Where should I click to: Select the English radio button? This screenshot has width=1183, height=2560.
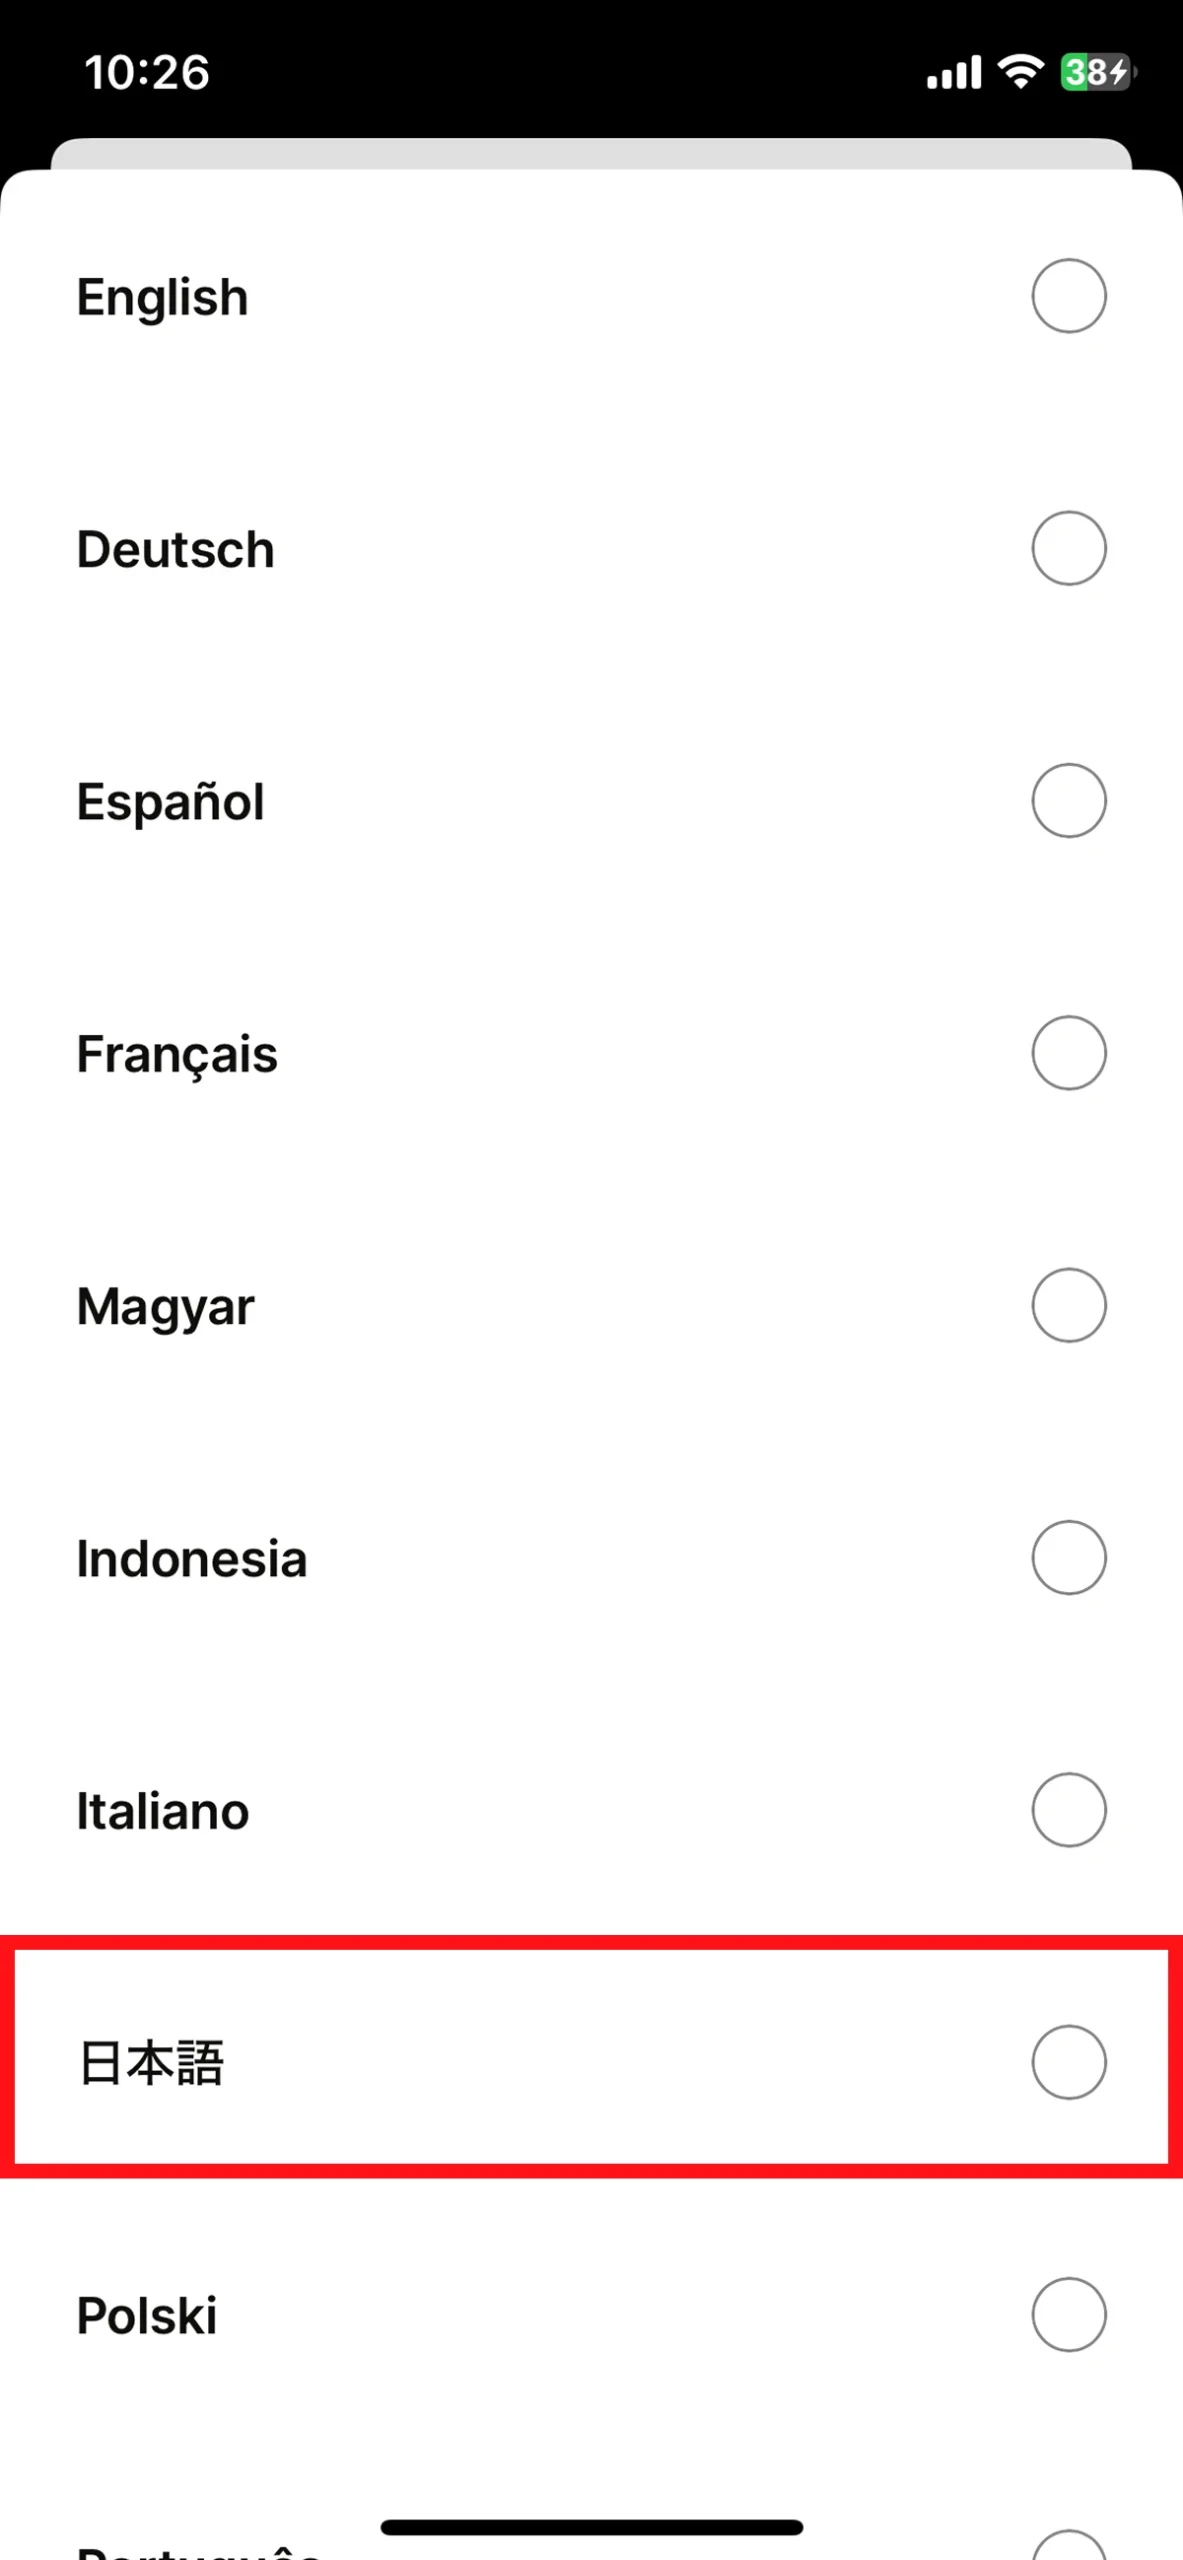[x=1068, y=296]
